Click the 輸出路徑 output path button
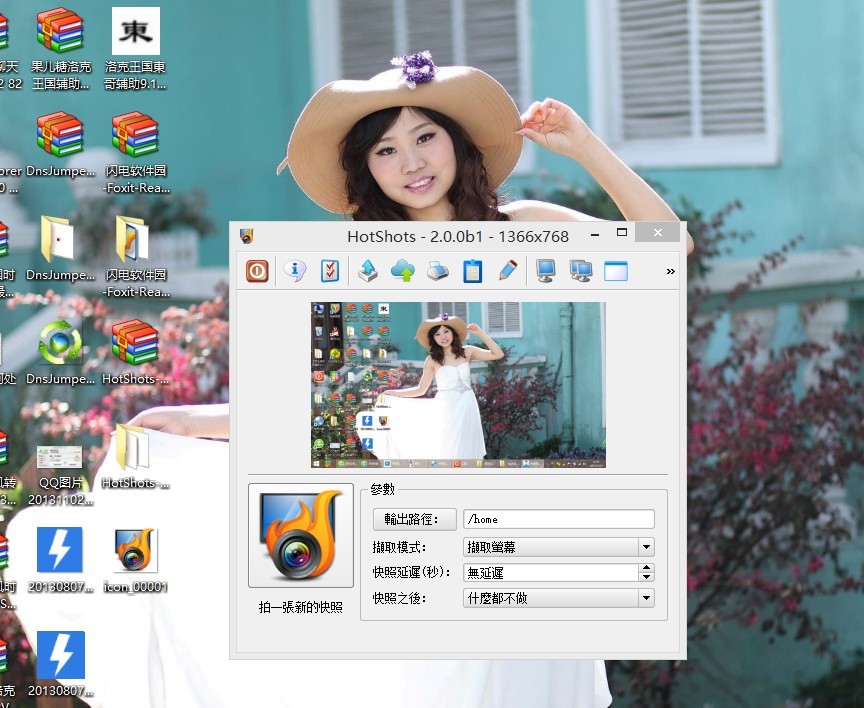 (414, 519)
